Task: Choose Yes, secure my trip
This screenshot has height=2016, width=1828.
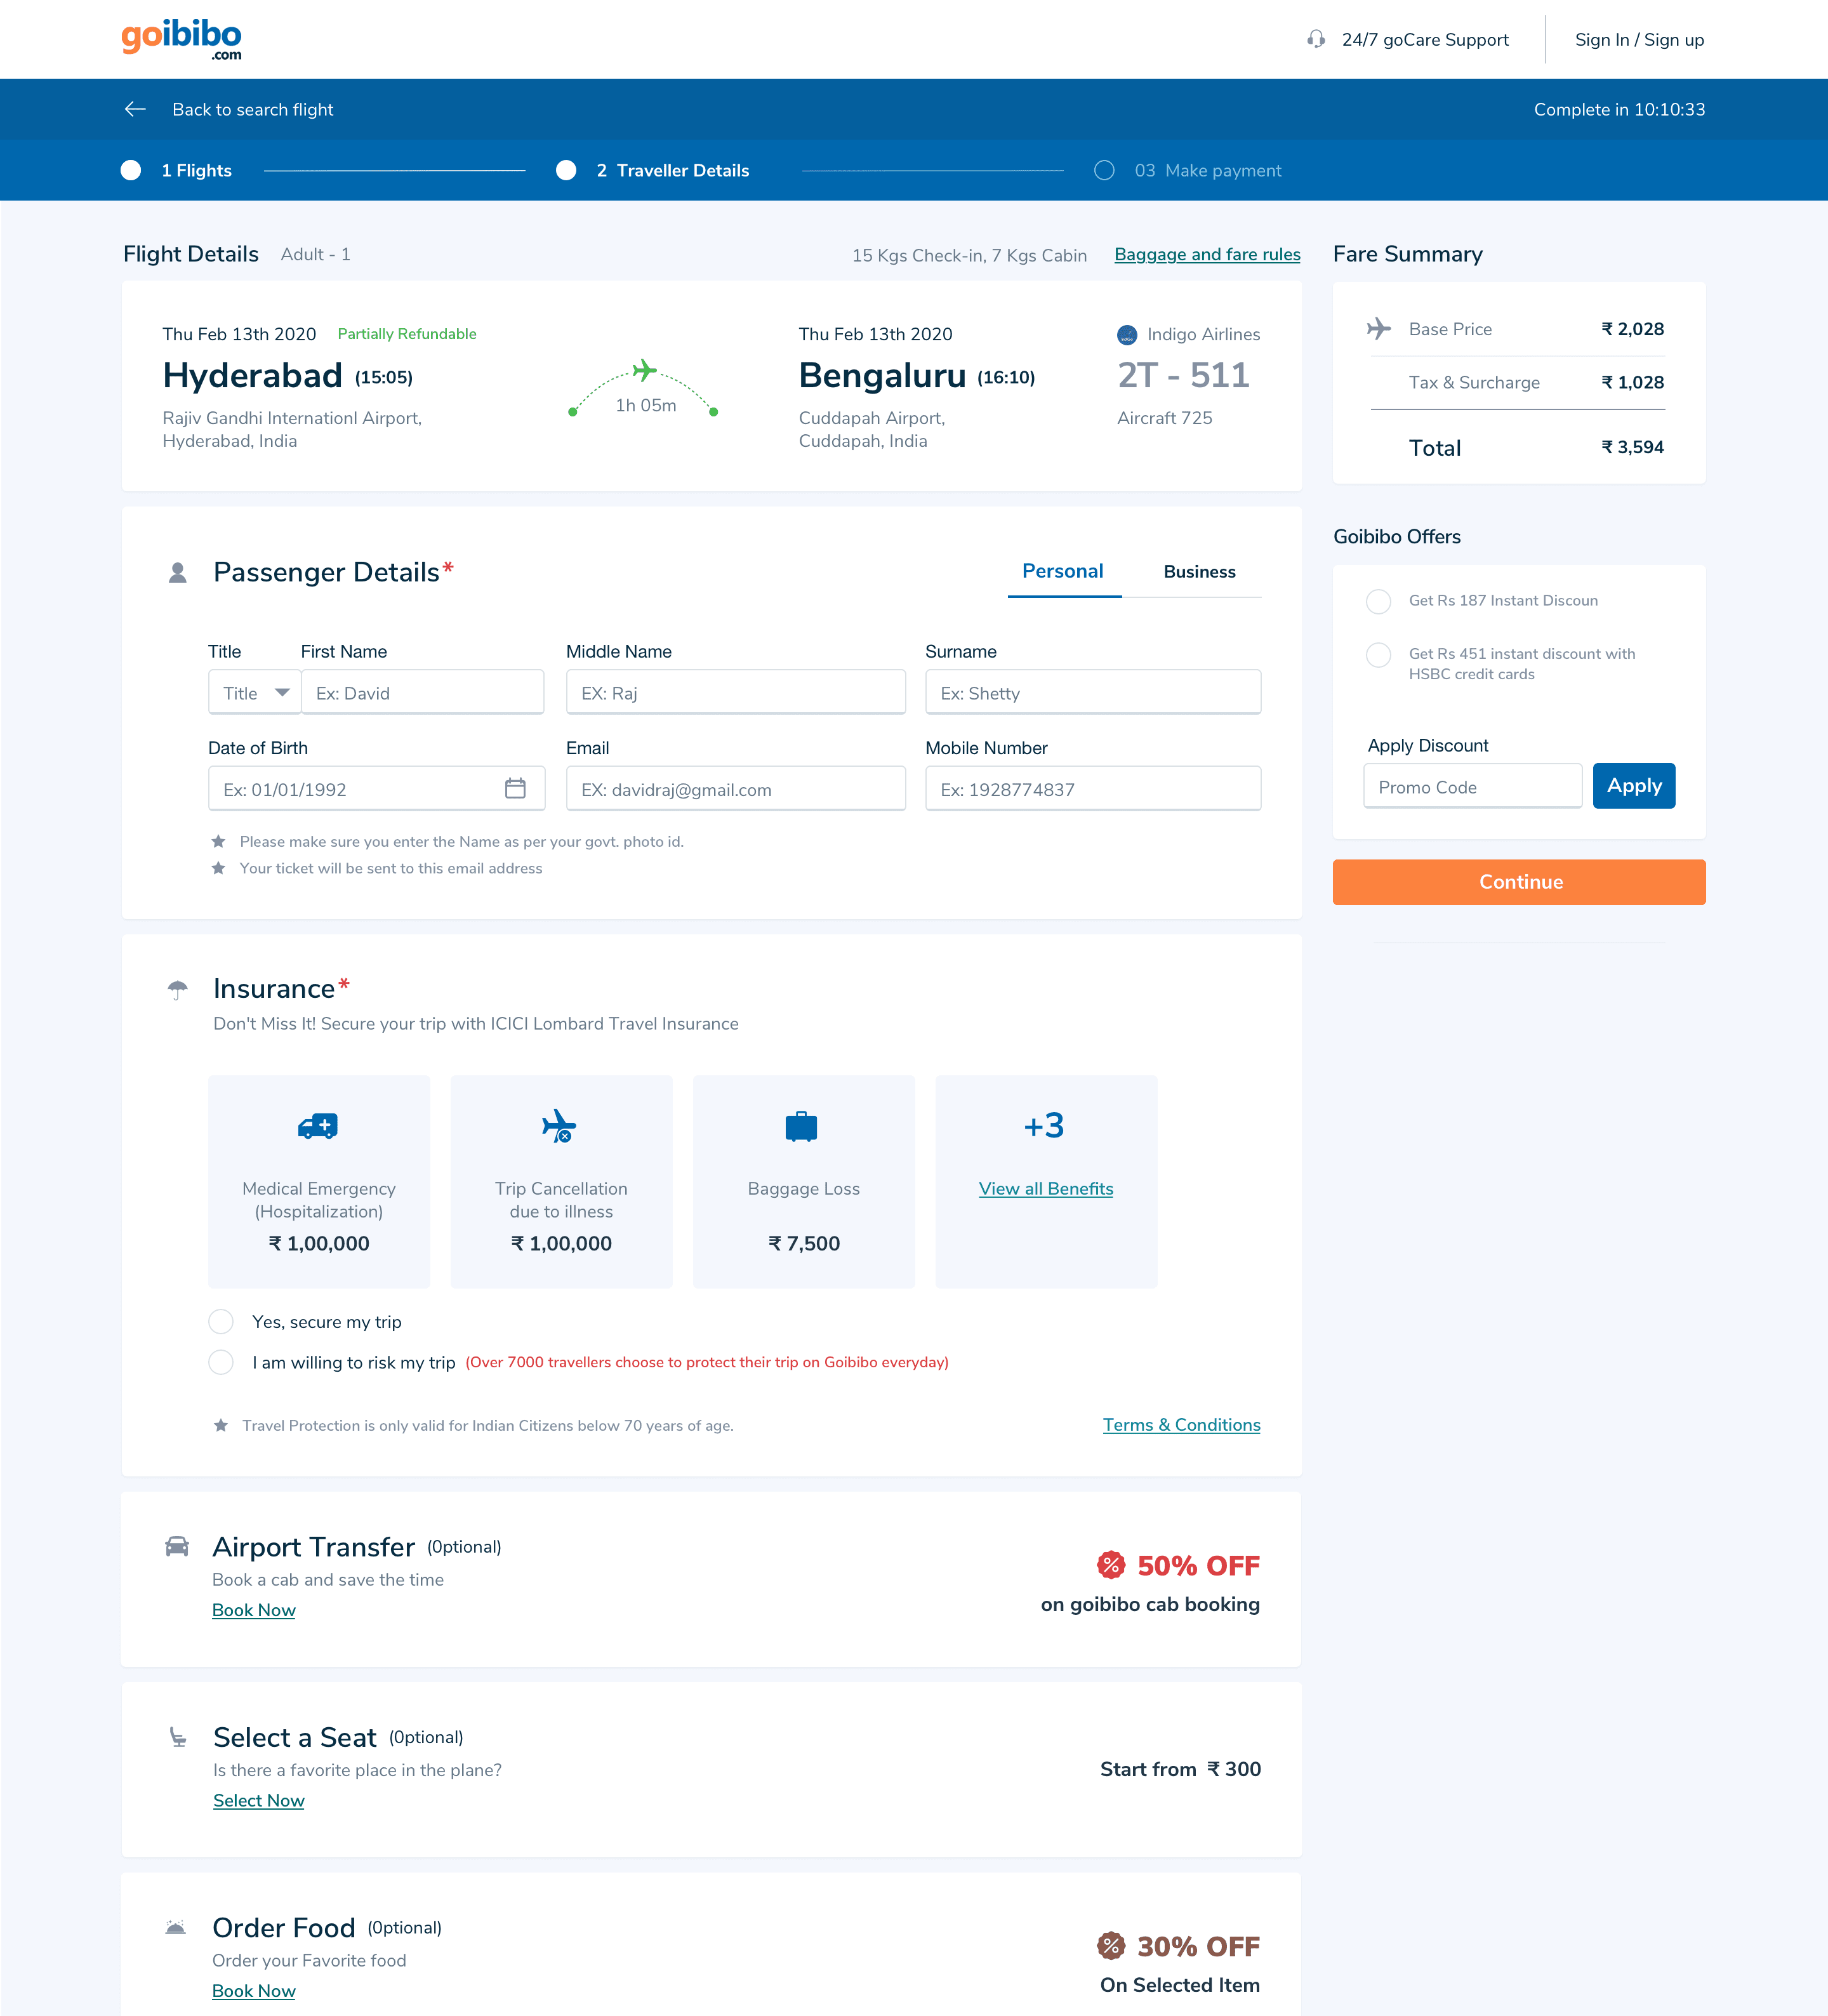Action: point(221,1322)
